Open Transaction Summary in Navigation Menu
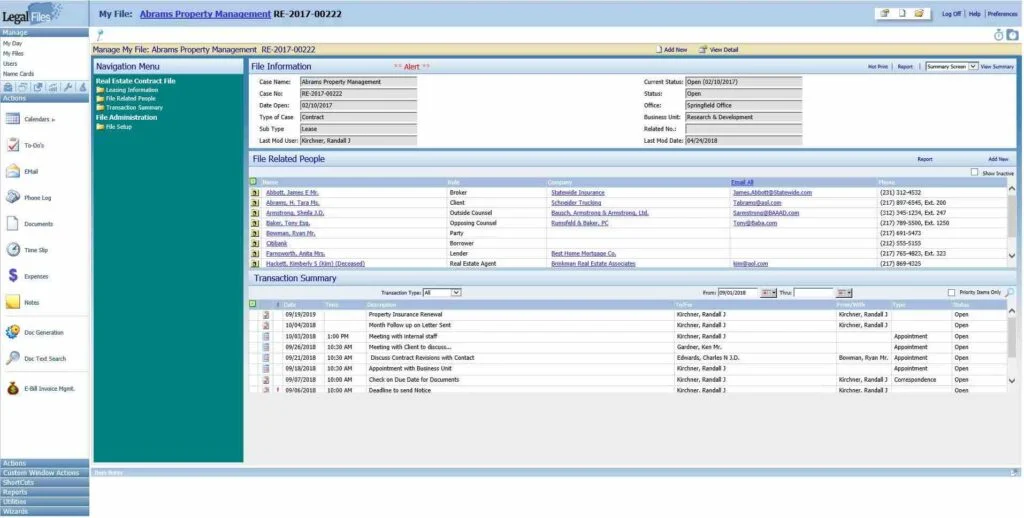Image resolution: width=1024 pixels, height=518 pixels. [x=129, y=107]
